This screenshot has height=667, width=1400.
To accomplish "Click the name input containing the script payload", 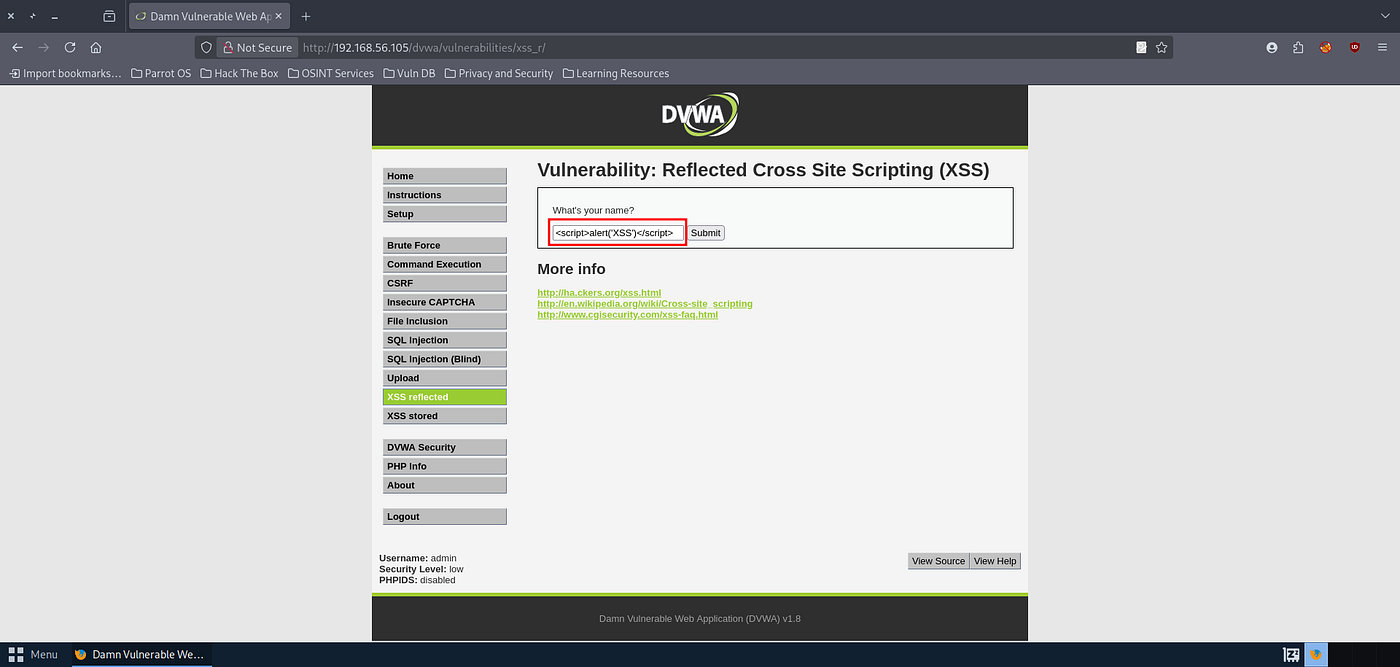I will click(x=617, y=232).
